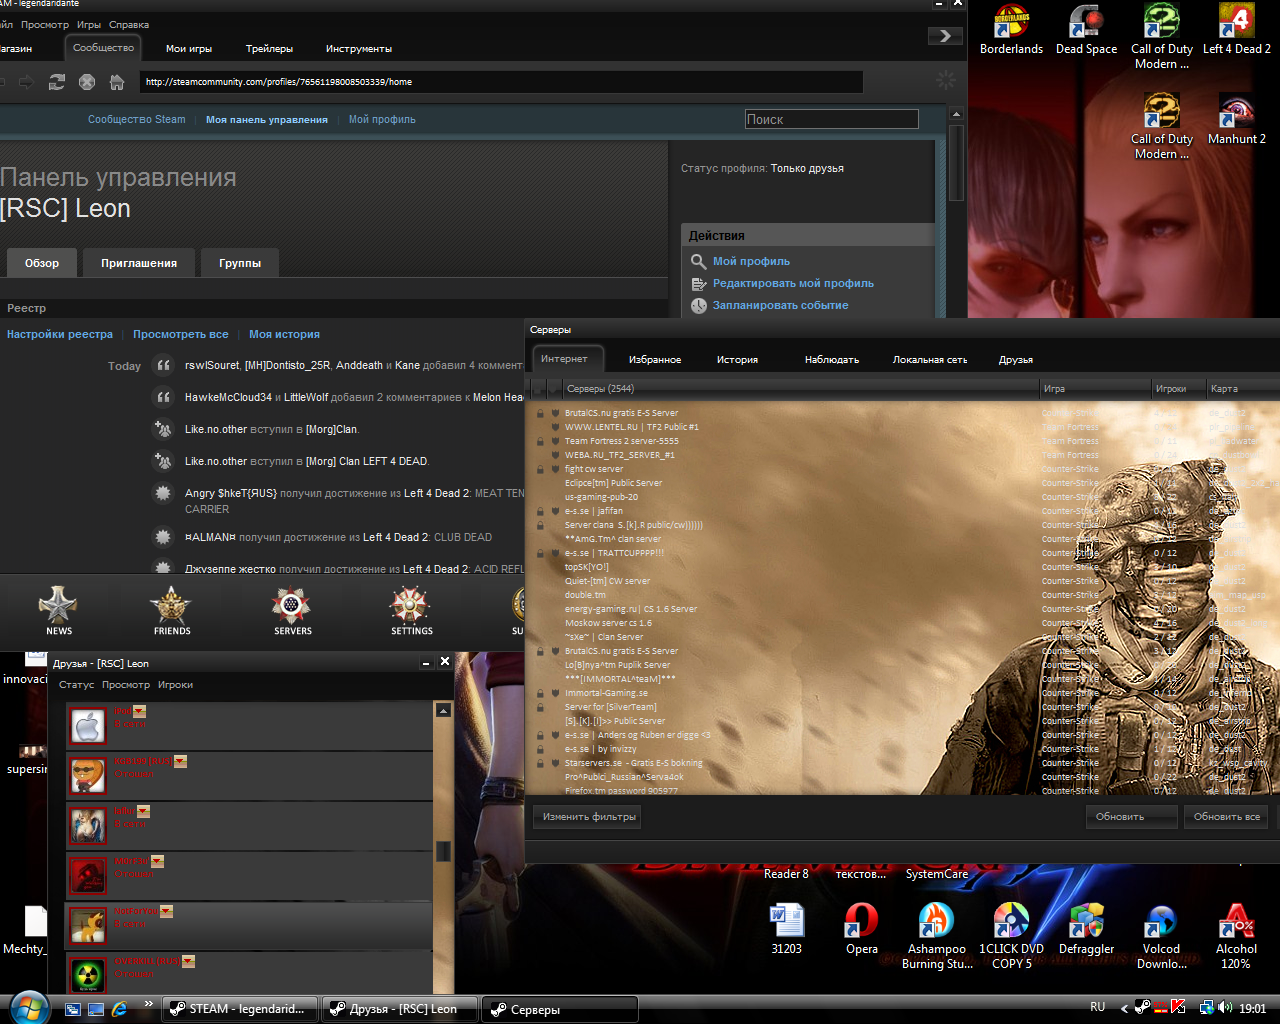The image size is (1280, 1024).
Task: Open the NEWS icon in the Steam bottom bar
Action: coord(58,611)
